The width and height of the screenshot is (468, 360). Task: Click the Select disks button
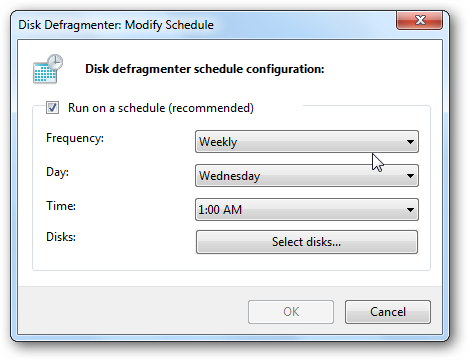click(x=307, y=242)
